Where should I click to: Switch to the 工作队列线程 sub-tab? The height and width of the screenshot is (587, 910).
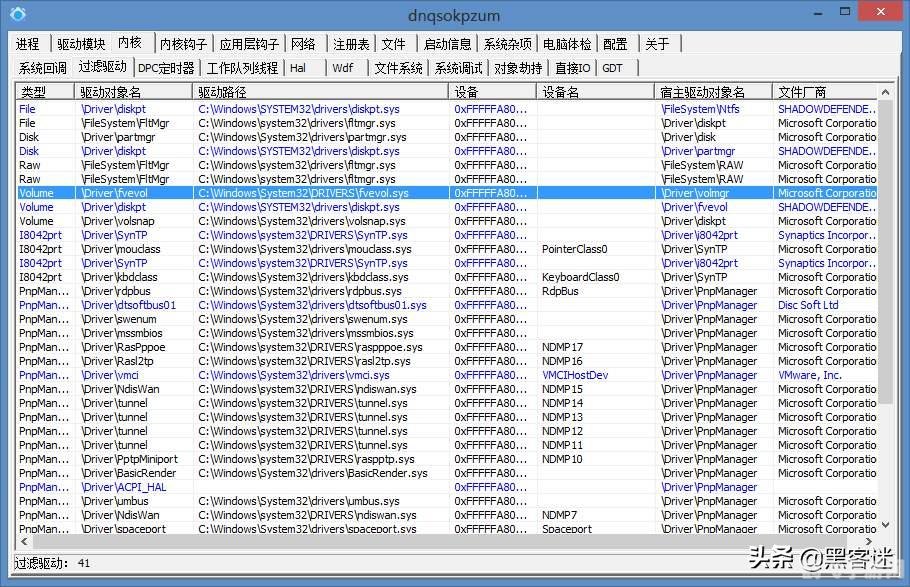point(242,68)
